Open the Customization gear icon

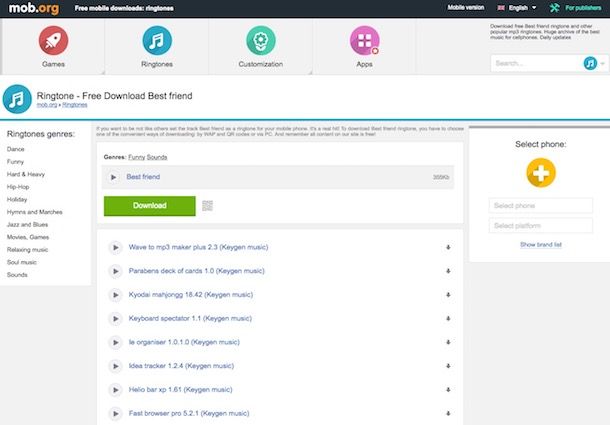261,40
